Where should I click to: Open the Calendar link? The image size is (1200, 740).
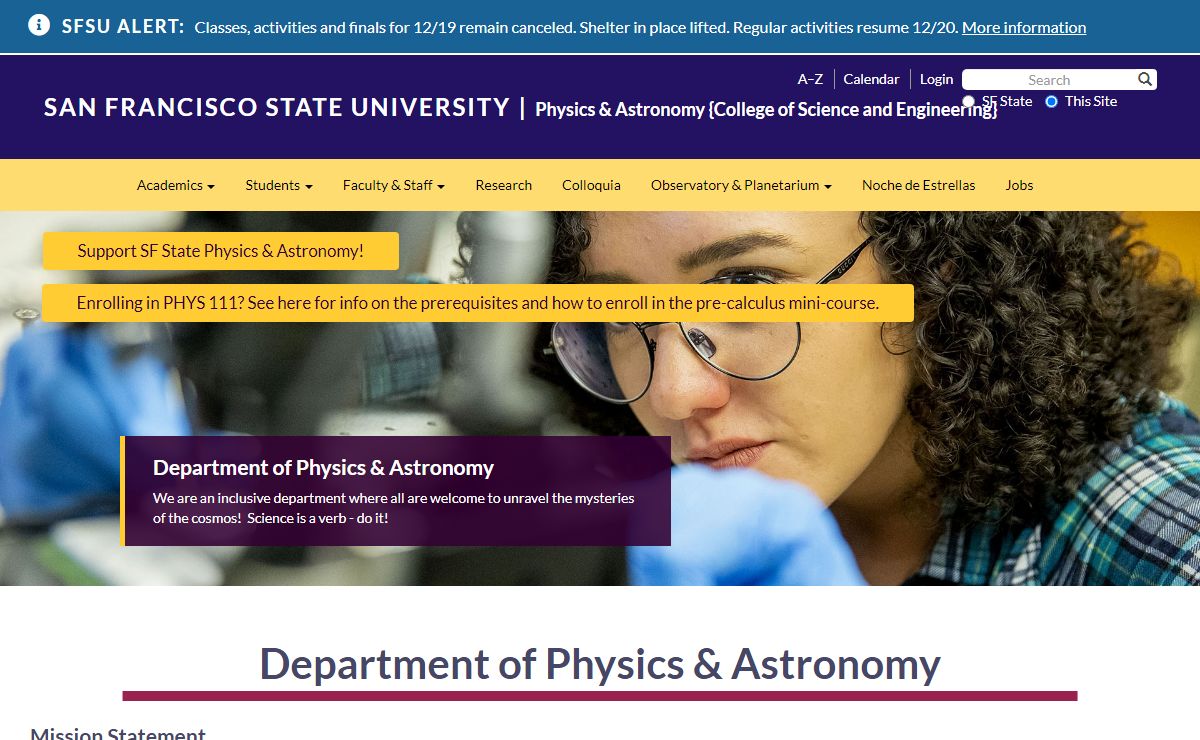[x=871, y=79]
